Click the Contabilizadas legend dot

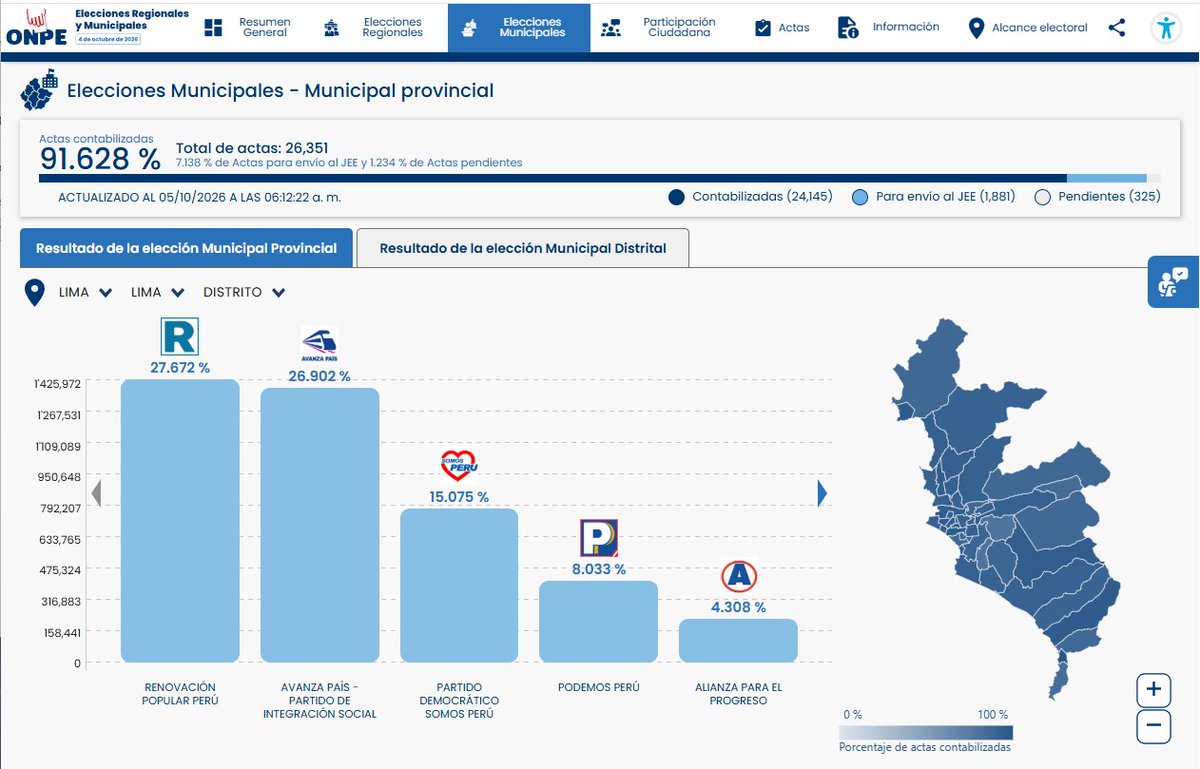coord(677,197)
